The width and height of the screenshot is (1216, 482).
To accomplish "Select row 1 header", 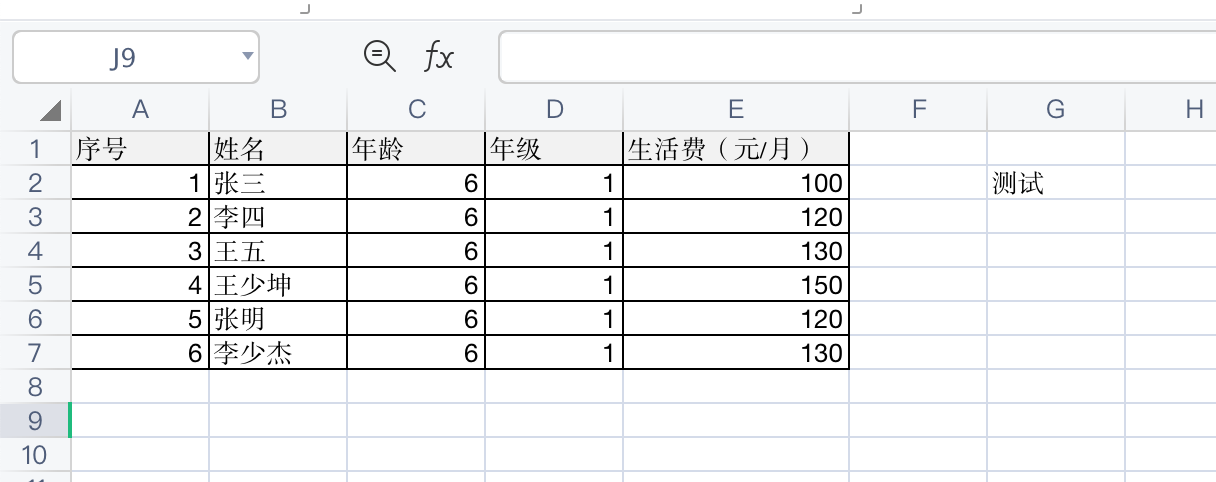I will 35,150.
